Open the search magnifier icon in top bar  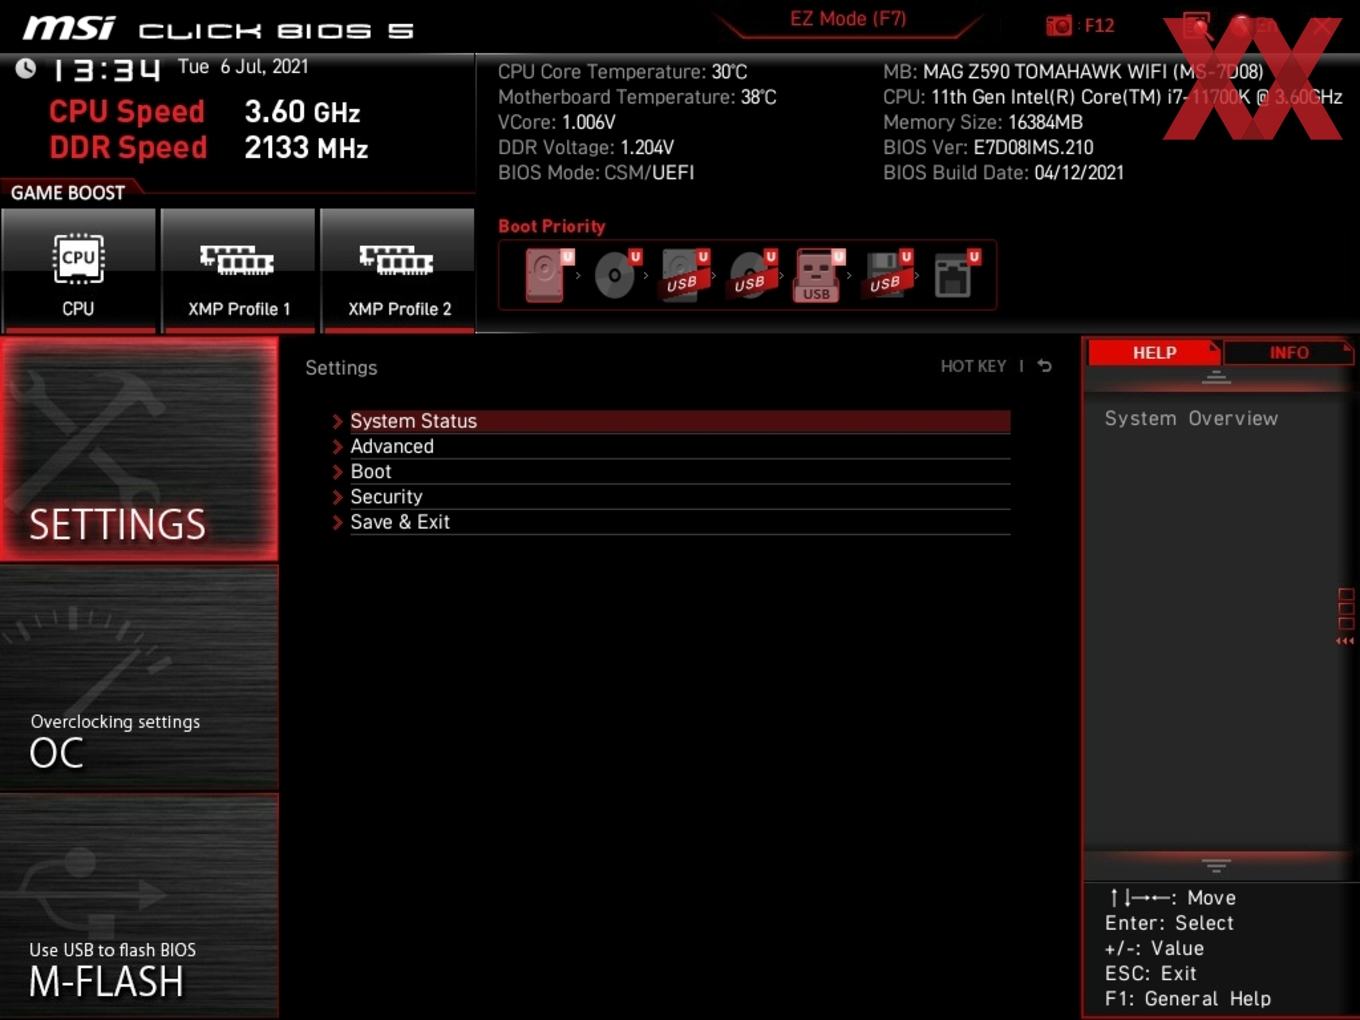tap(1197, 26)
